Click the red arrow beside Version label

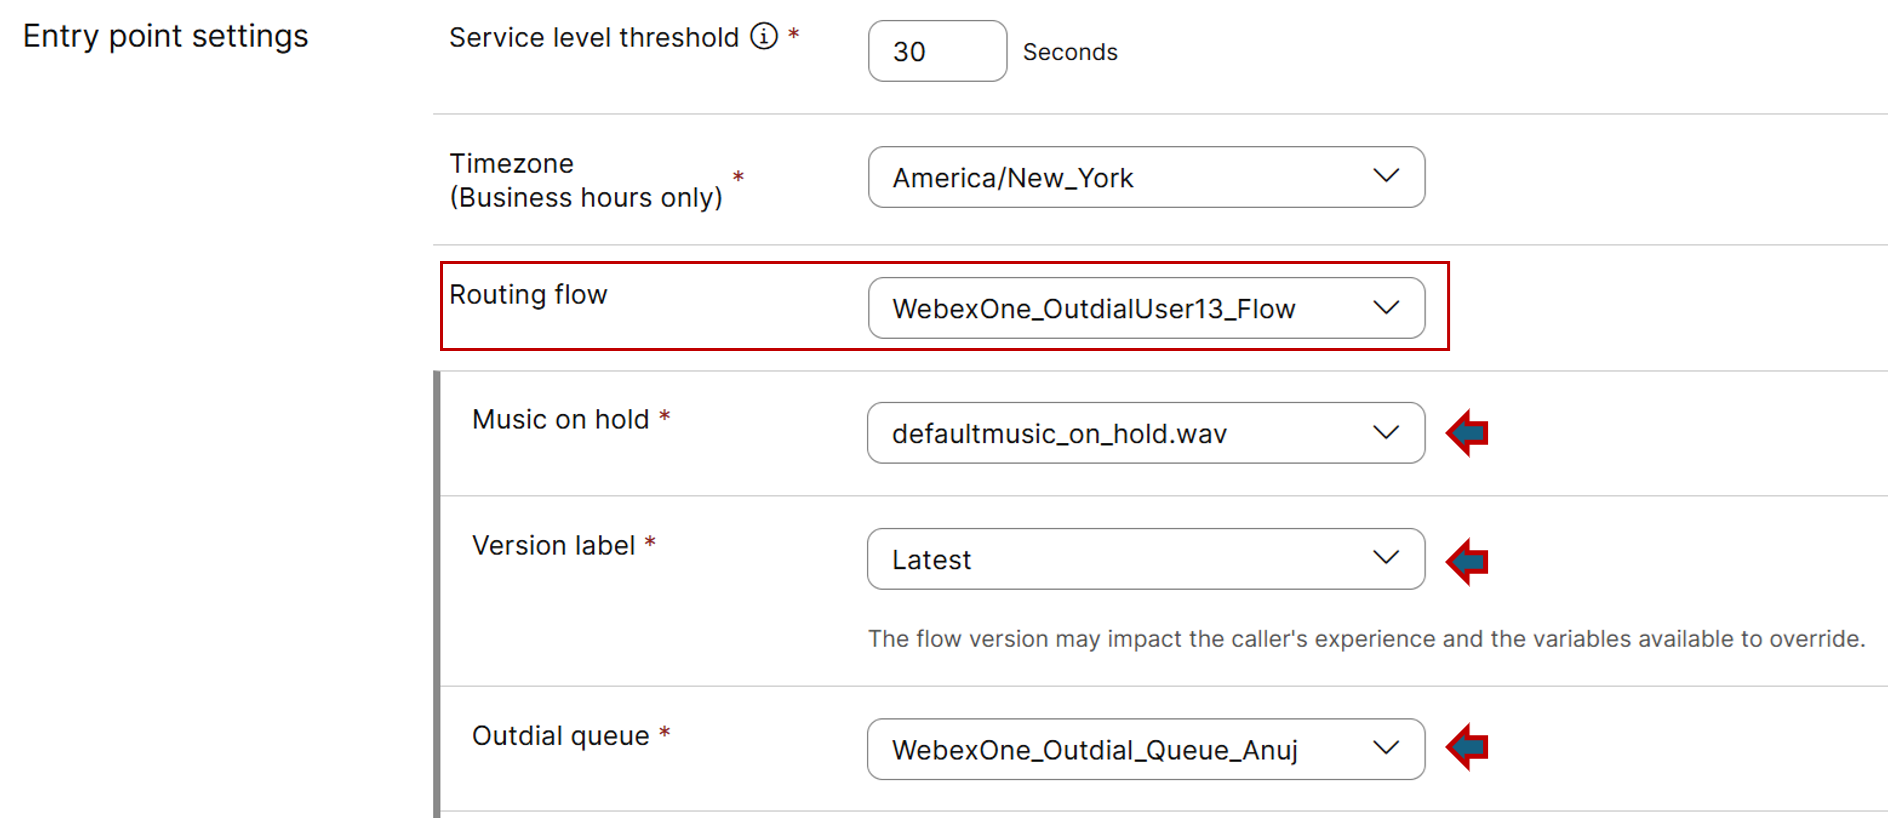click(1467, 561)
